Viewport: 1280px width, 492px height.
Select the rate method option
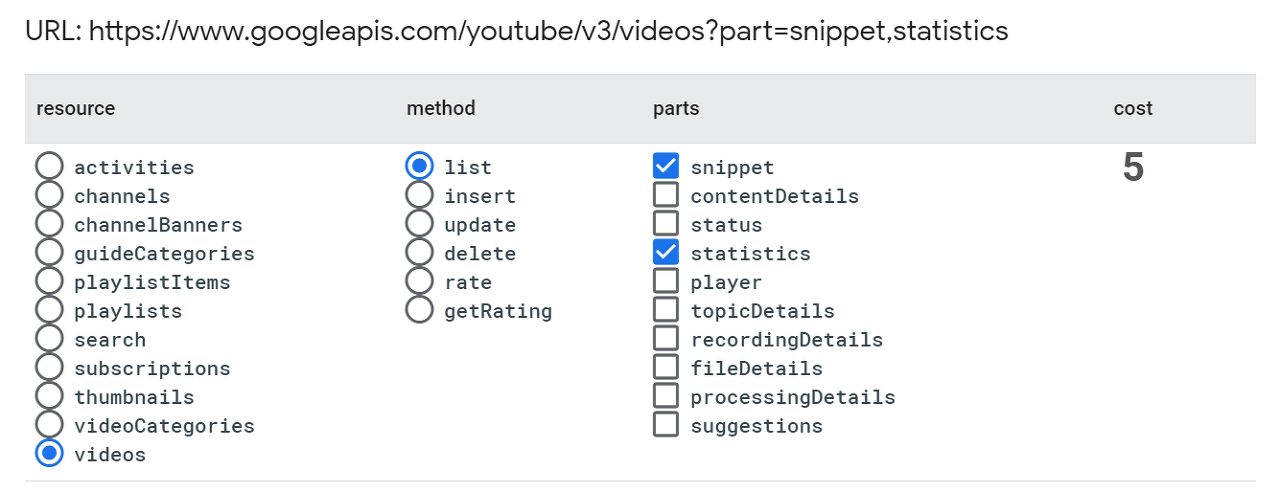coord(420,282)
